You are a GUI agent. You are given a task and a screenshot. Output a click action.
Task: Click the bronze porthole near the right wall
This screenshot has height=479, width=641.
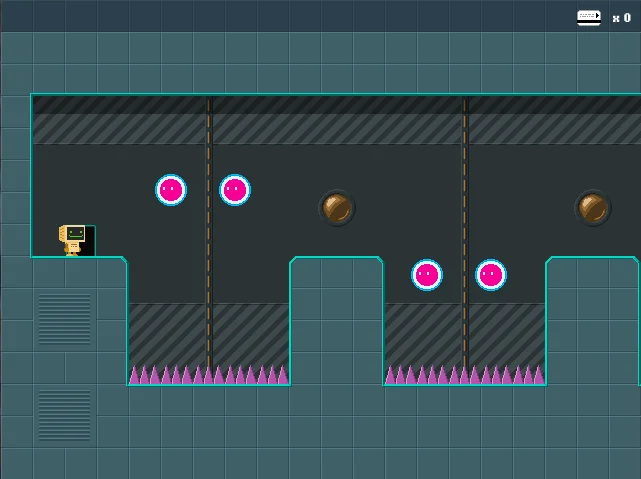(593, 208)
